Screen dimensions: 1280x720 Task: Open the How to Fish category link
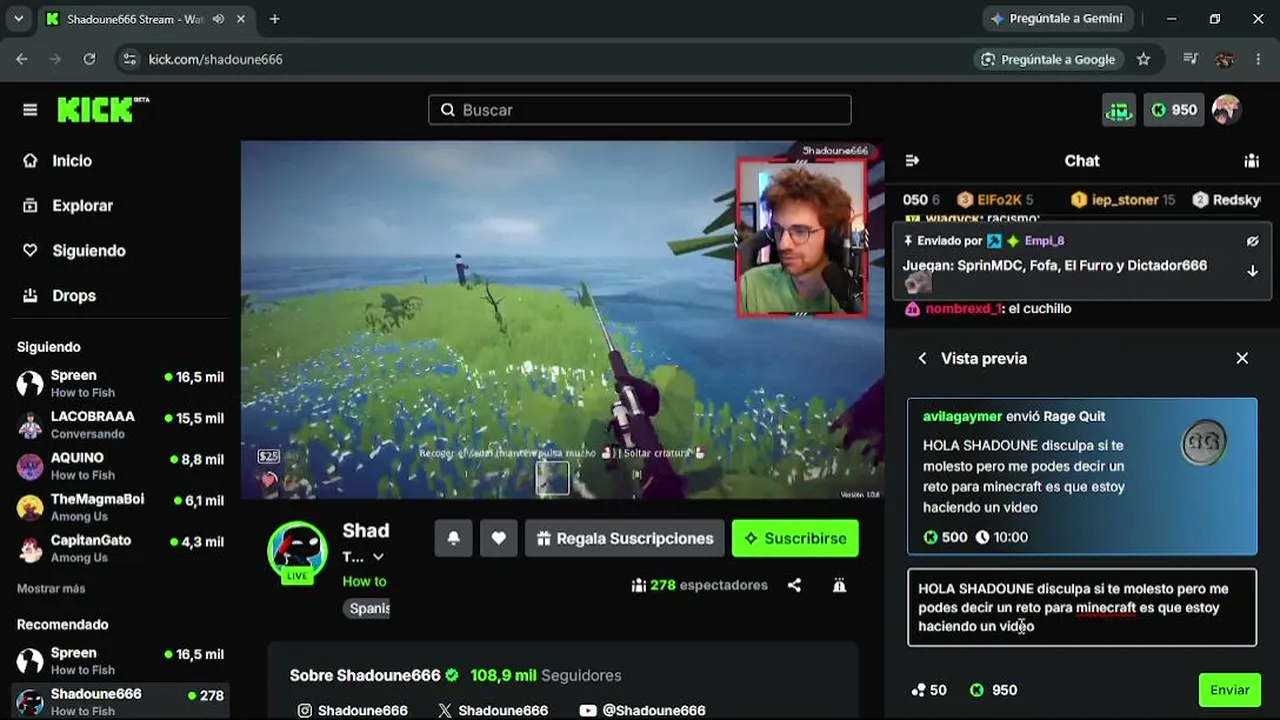coord(364,581)
